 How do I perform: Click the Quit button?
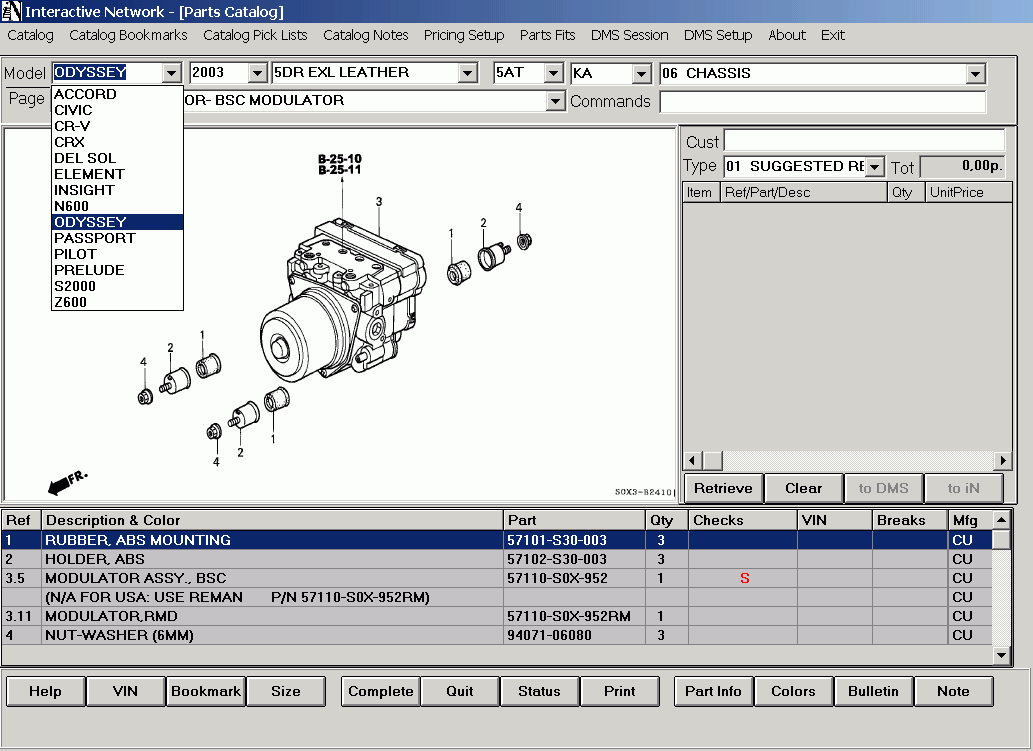click(460, 691)
